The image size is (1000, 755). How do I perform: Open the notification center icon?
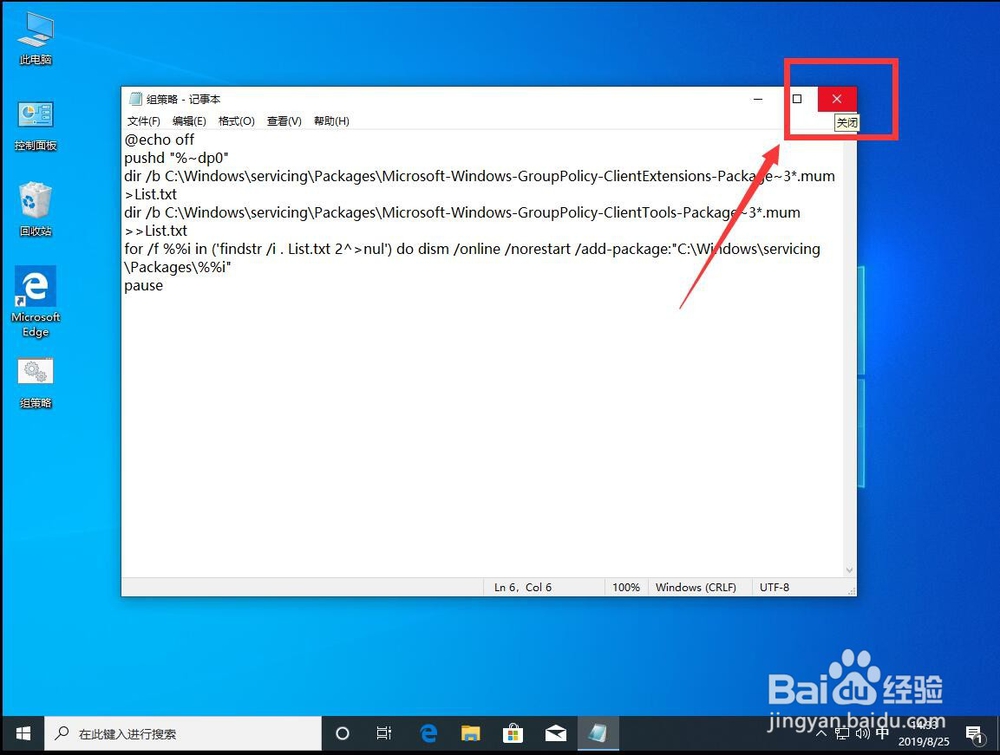pos(974,735)
